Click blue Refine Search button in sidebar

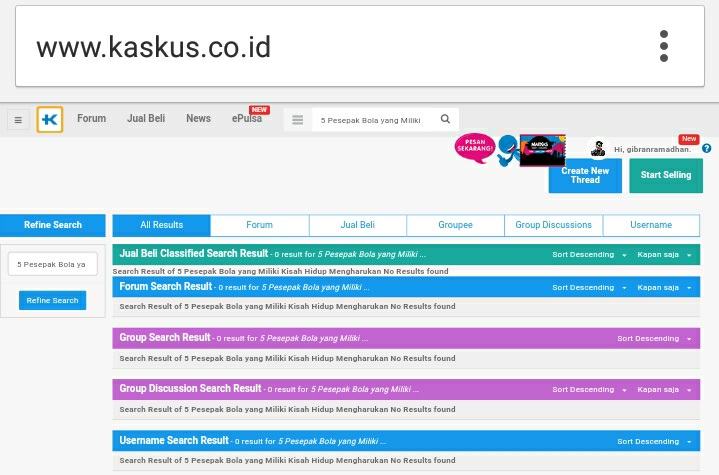point(52,300)
